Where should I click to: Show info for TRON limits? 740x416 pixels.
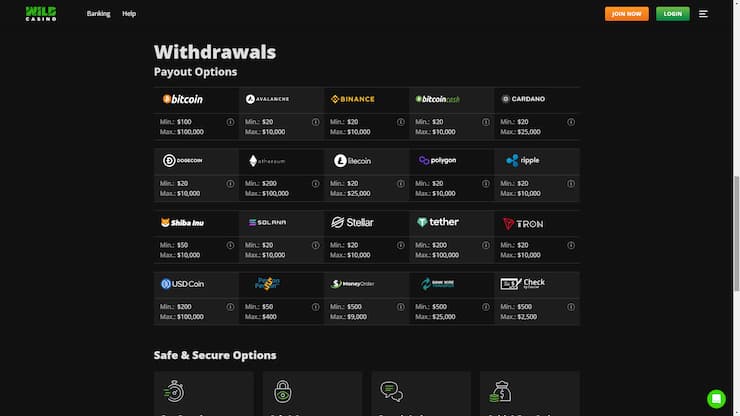click(x=571, y=246)
